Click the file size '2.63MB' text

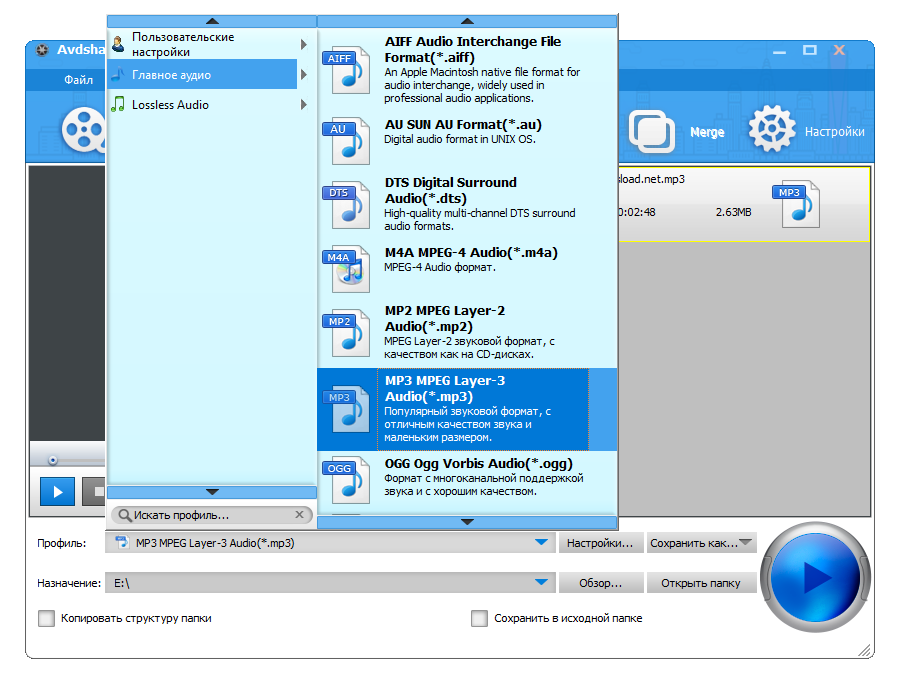pyautogui.click(x=733, y=213)
